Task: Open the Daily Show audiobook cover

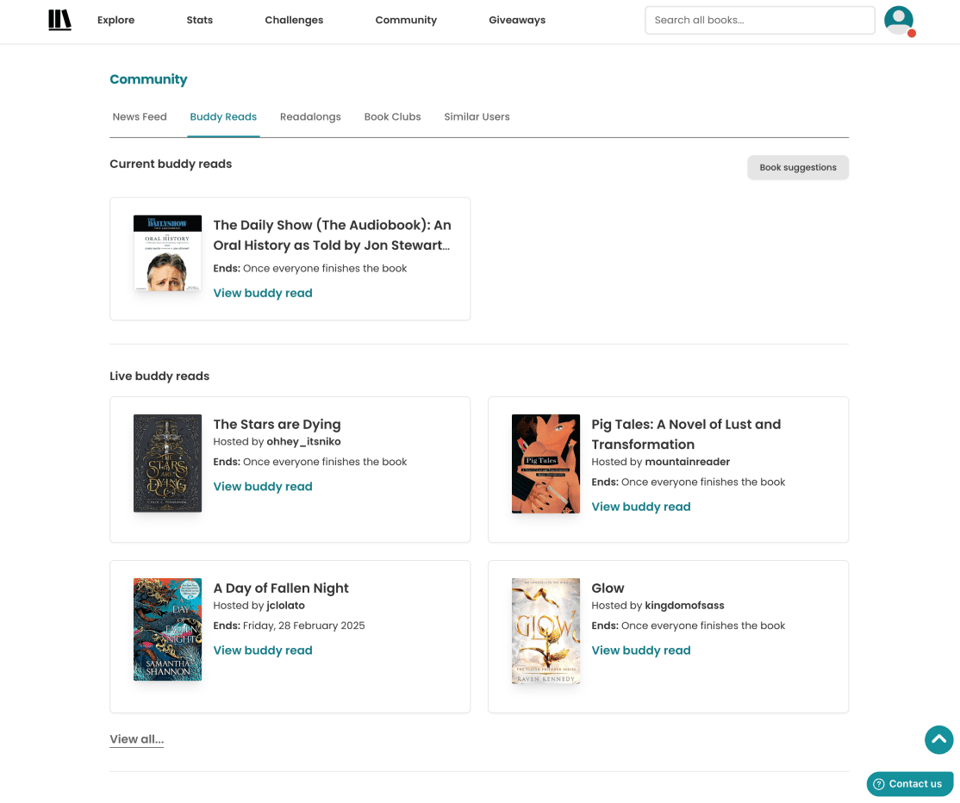Action: click(x=167, y=253)
